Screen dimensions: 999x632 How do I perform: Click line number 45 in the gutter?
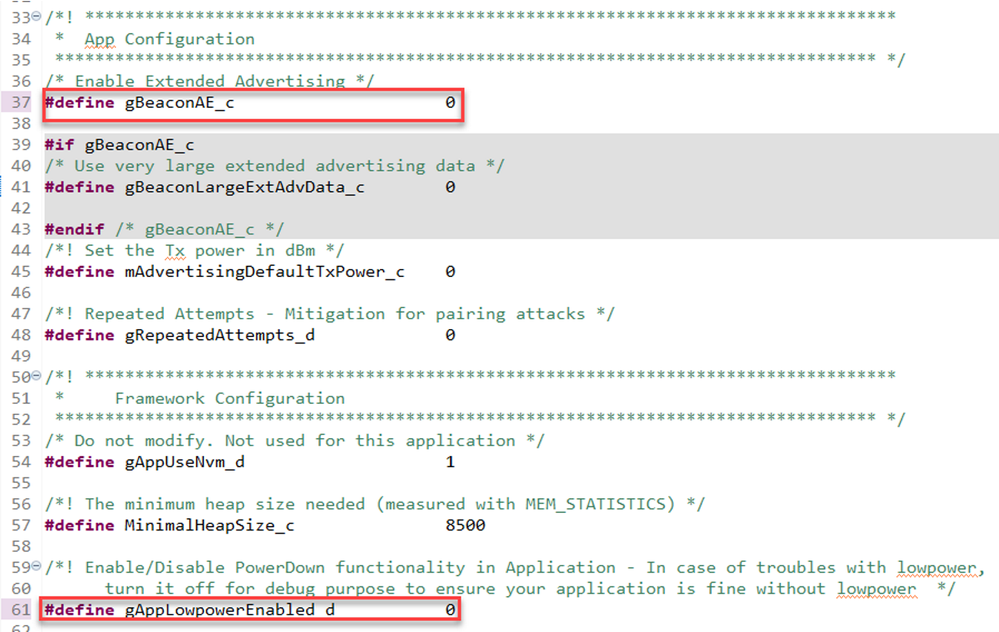coord(21,272)
